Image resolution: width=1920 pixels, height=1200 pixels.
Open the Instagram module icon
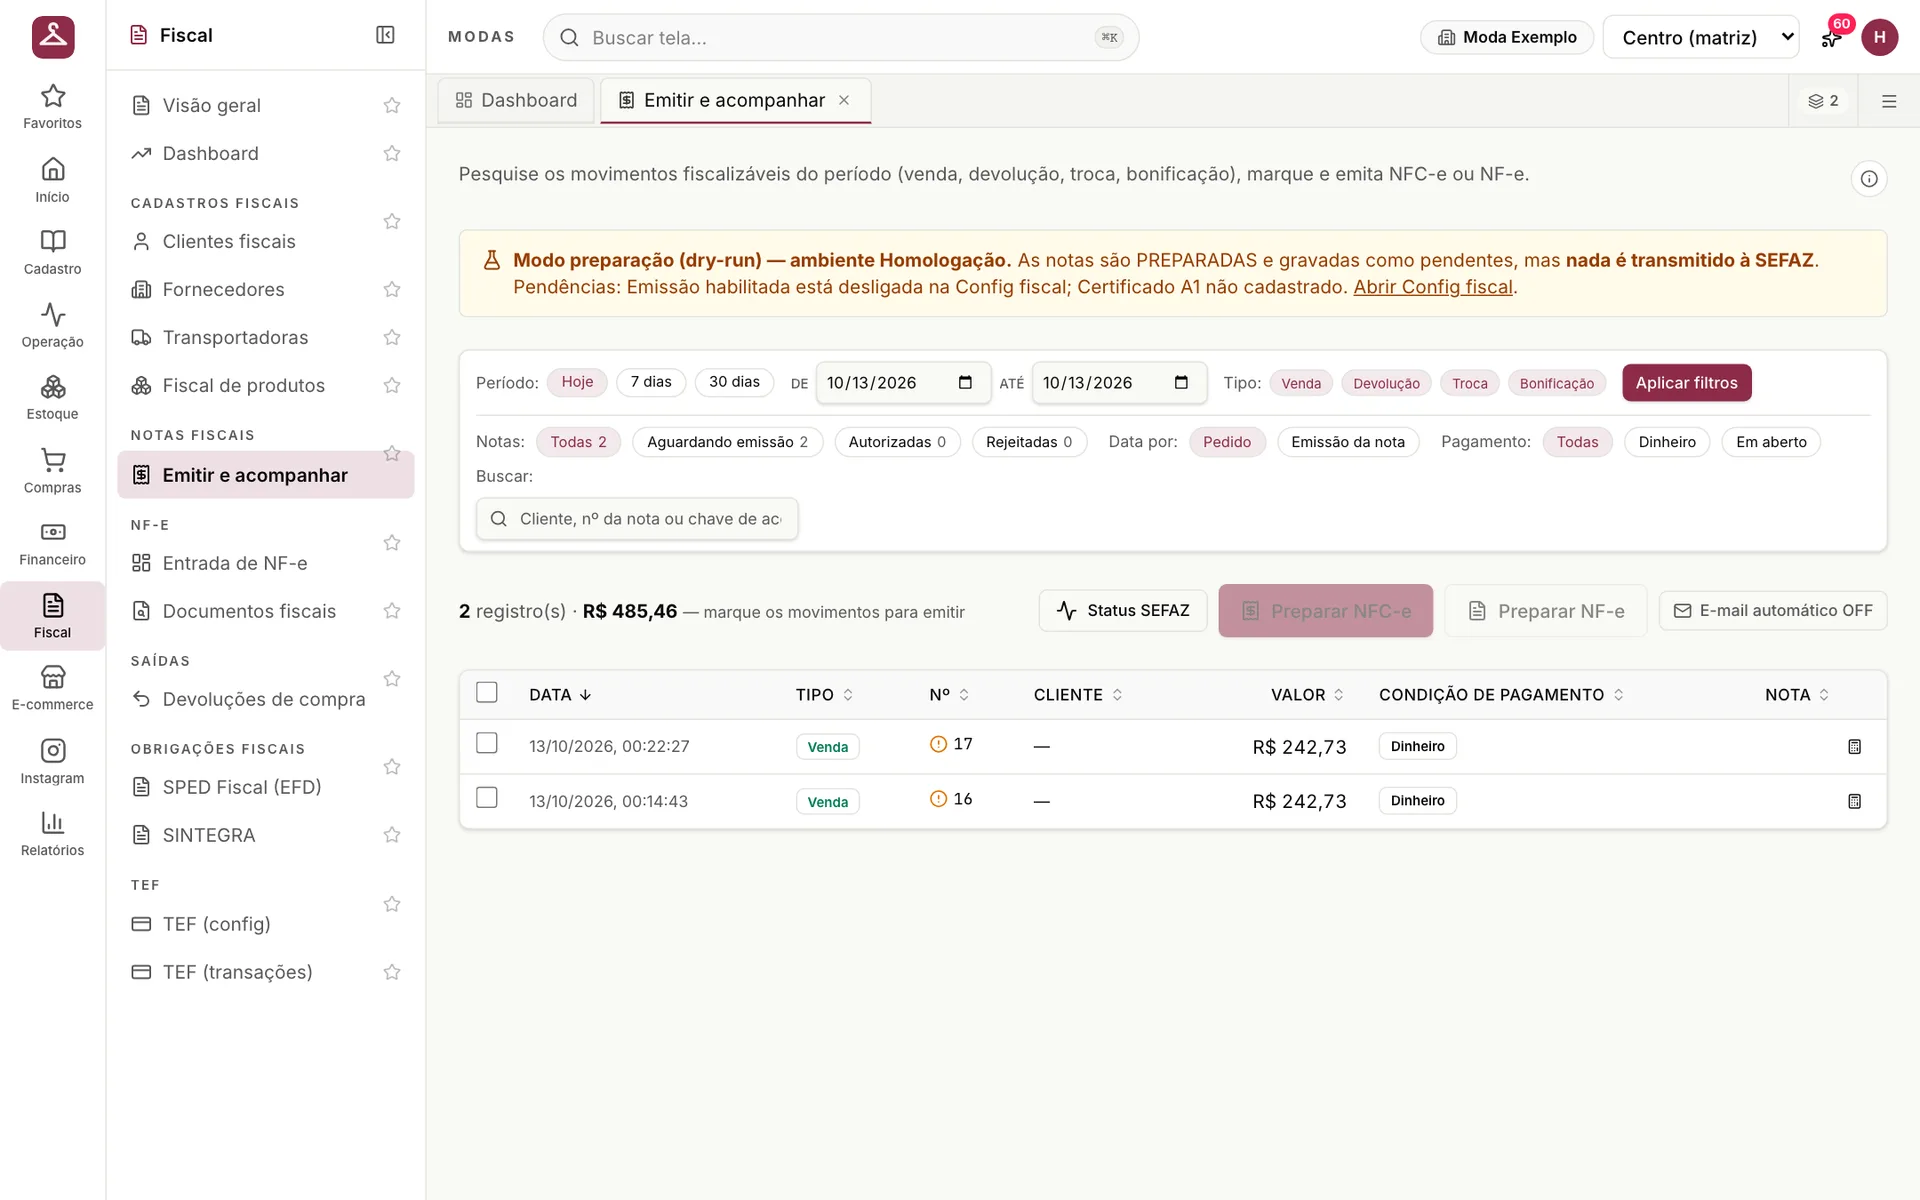coord(52,762)
